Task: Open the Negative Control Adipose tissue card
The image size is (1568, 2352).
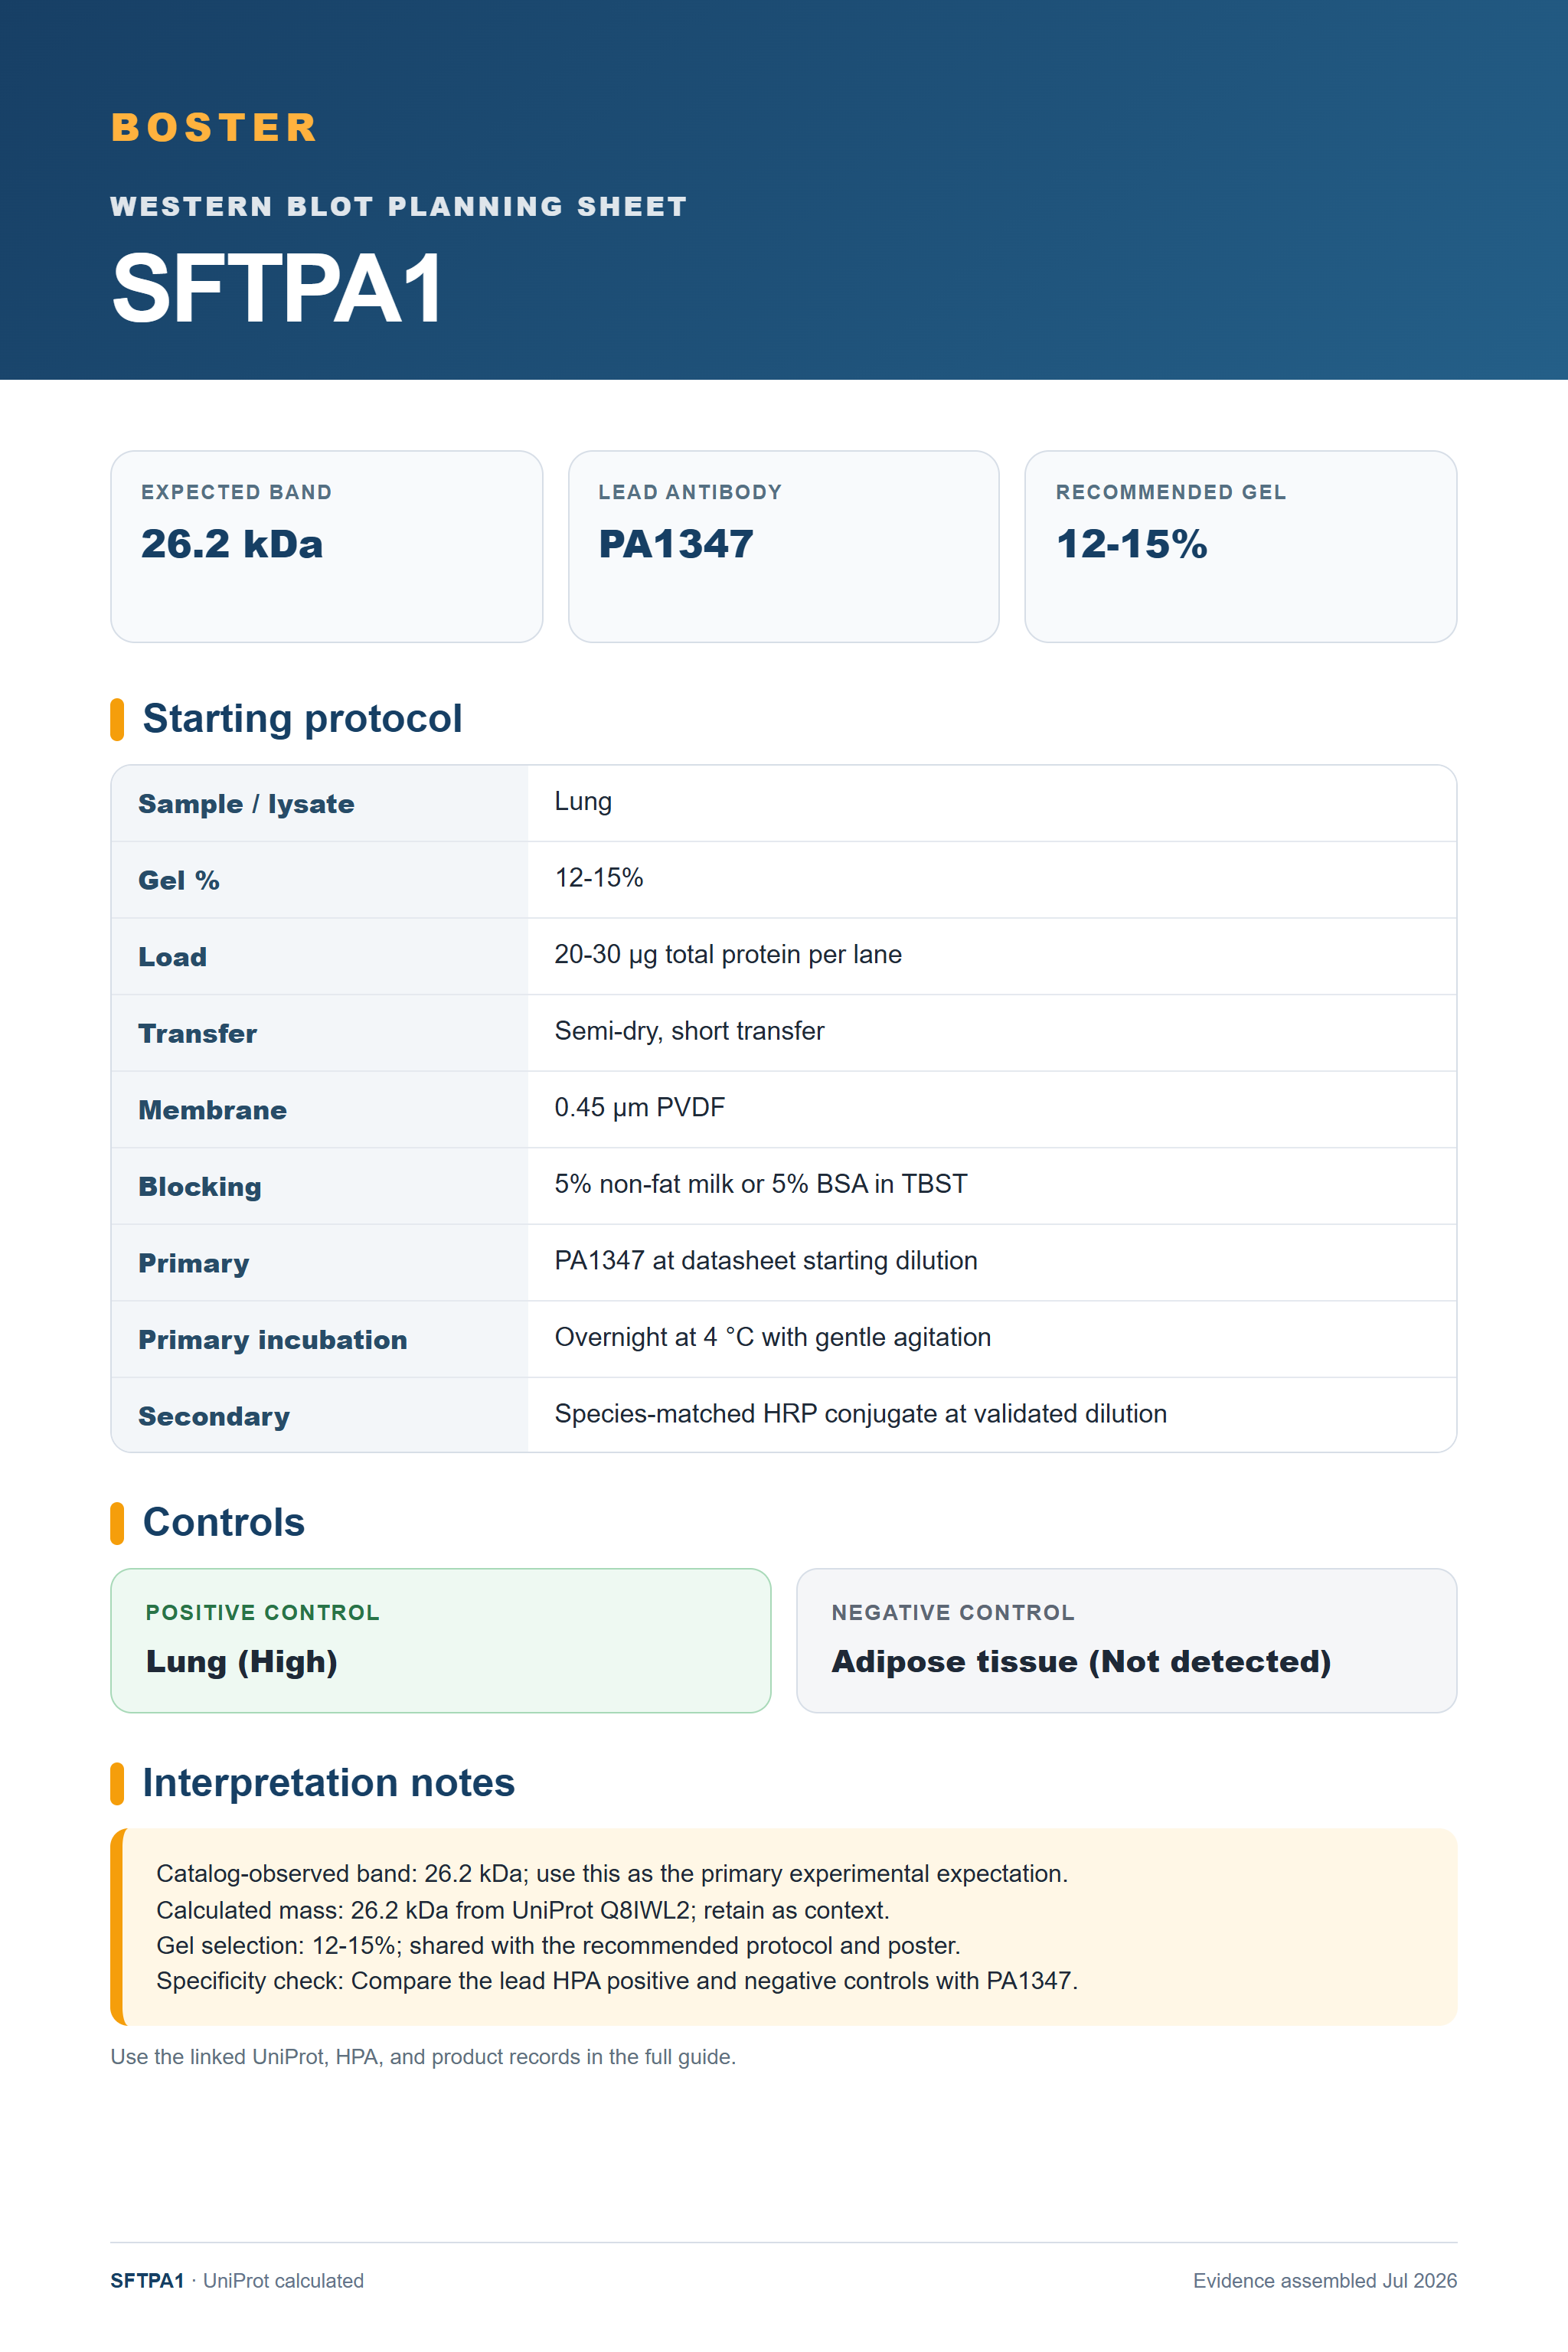Action: pos(1127,1640)
